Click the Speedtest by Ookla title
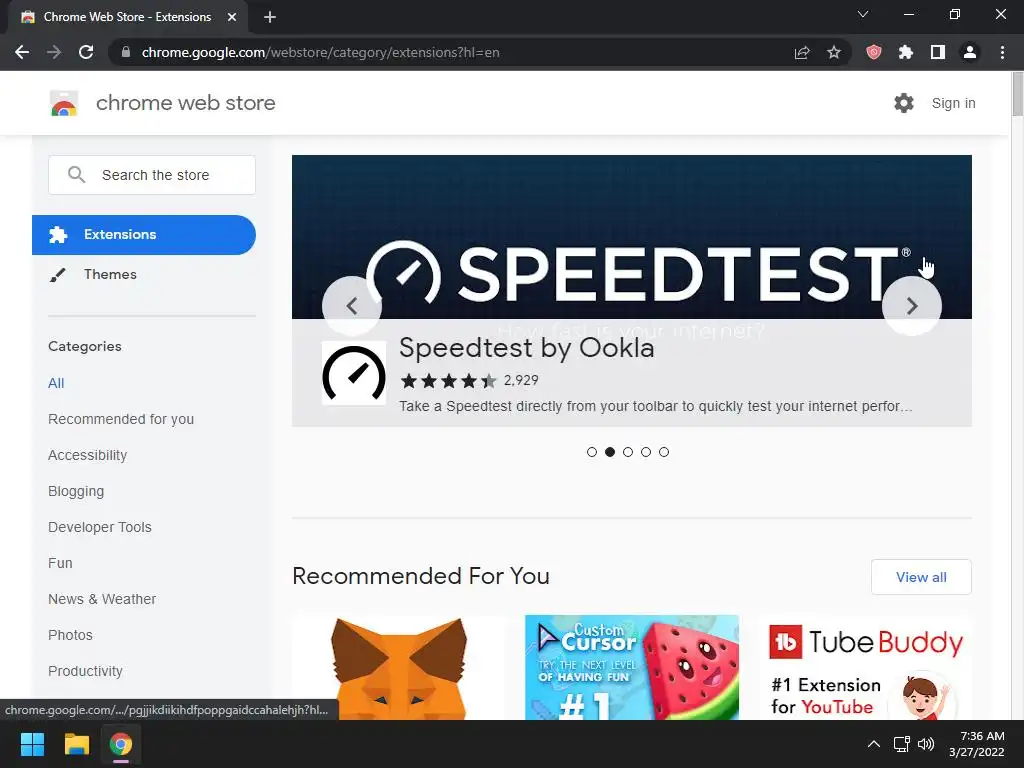This screenshot has height=768, width=1024. click(x=526, y=348)
